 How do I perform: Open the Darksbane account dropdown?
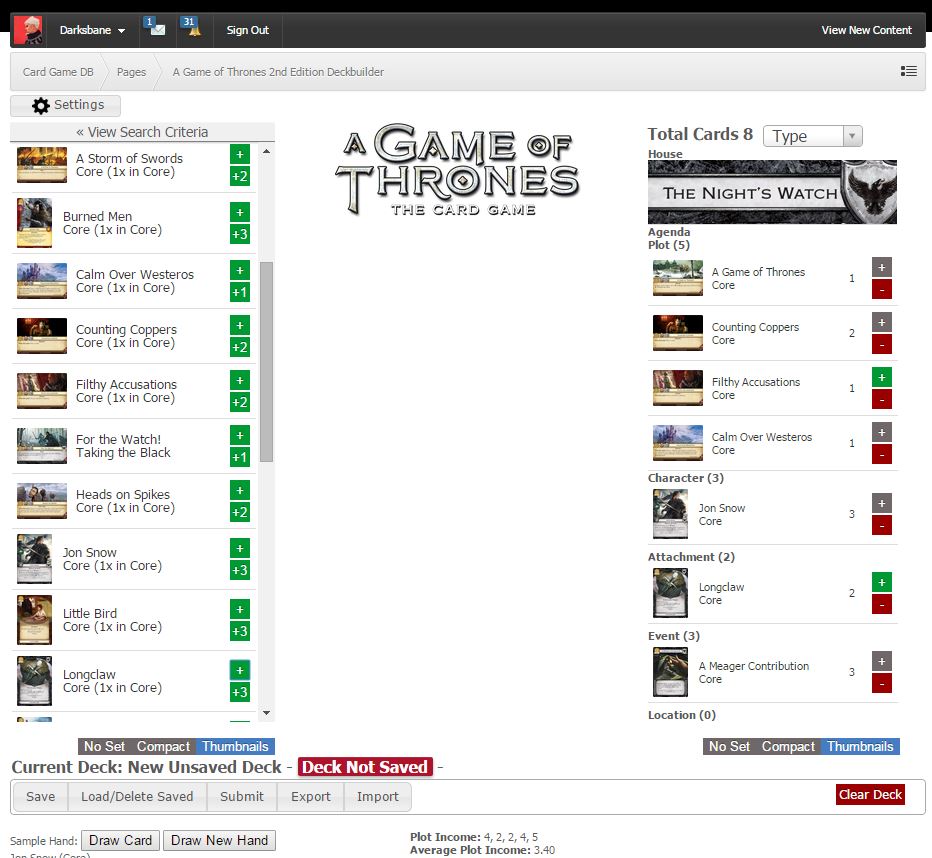pos(92,30)
